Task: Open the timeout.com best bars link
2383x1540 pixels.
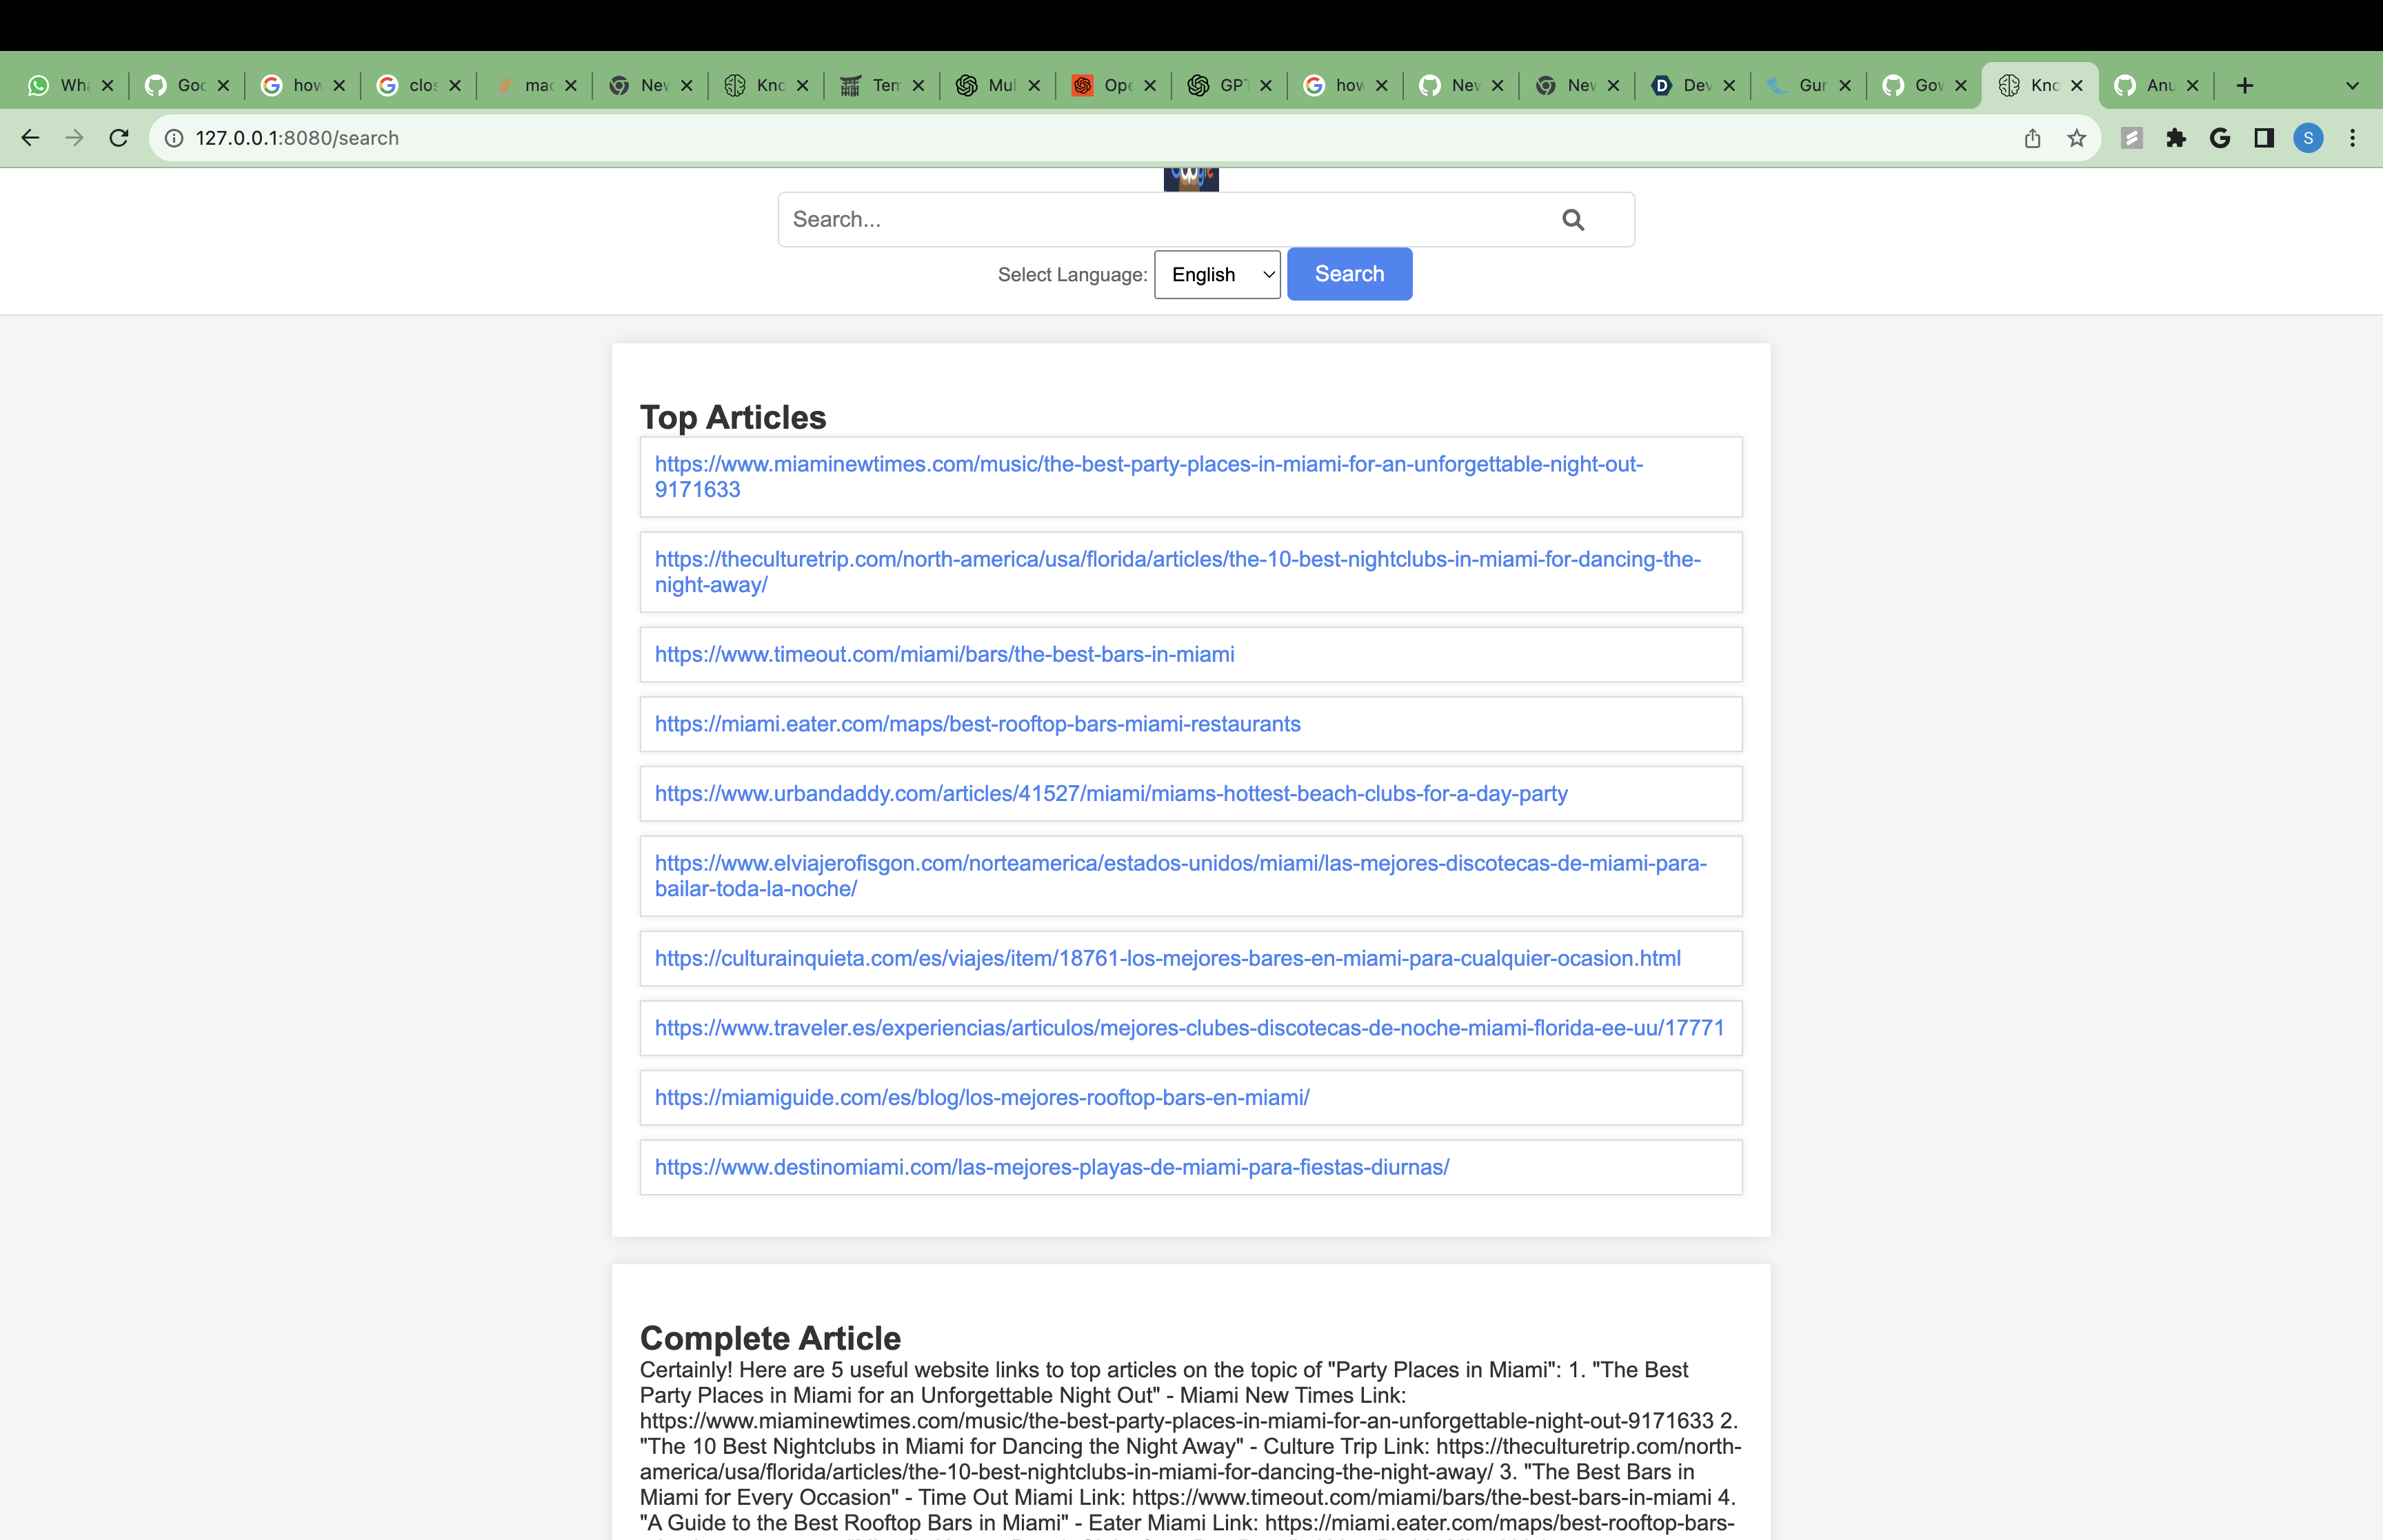Action: [x=944, y=654]
